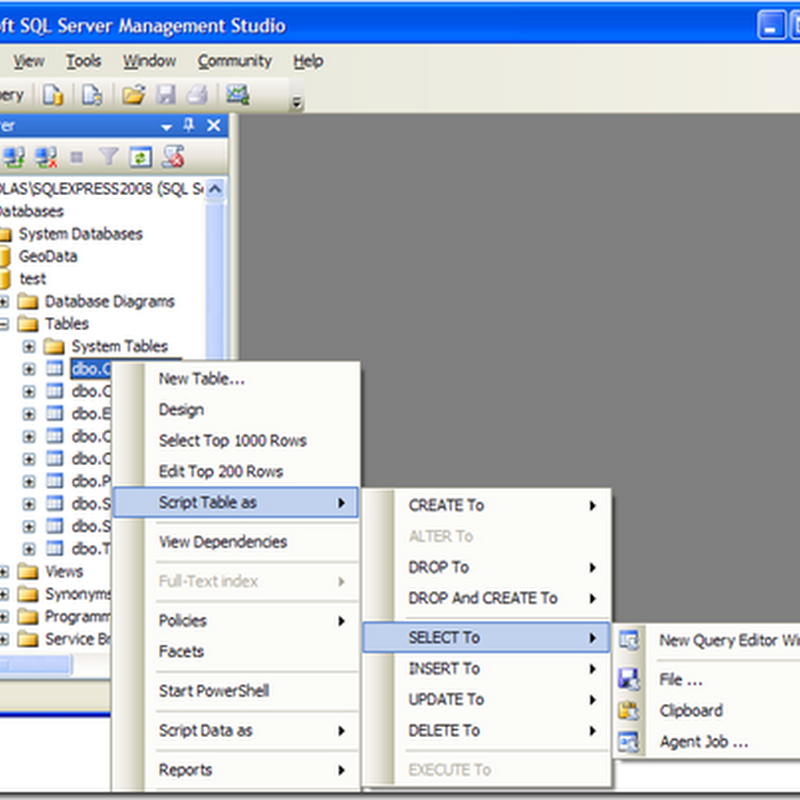Select the Views folder
800x800 pixels.
pyautogui.click(x=64, y=571)
